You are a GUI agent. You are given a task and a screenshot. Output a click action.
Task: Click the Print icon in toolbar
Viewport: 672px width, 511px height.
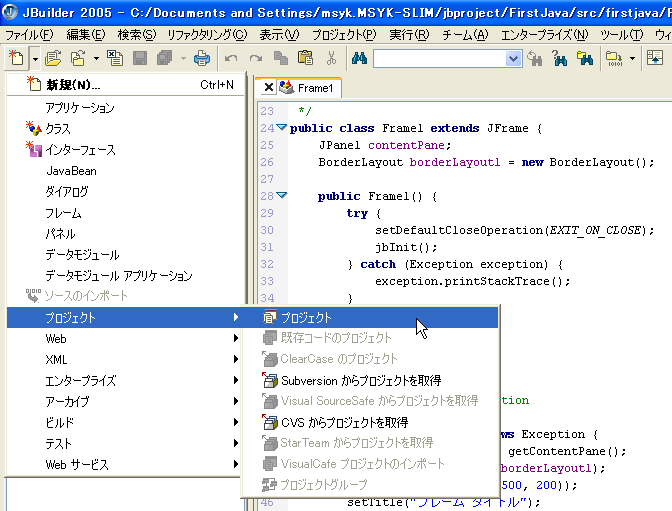coord(202,58)
